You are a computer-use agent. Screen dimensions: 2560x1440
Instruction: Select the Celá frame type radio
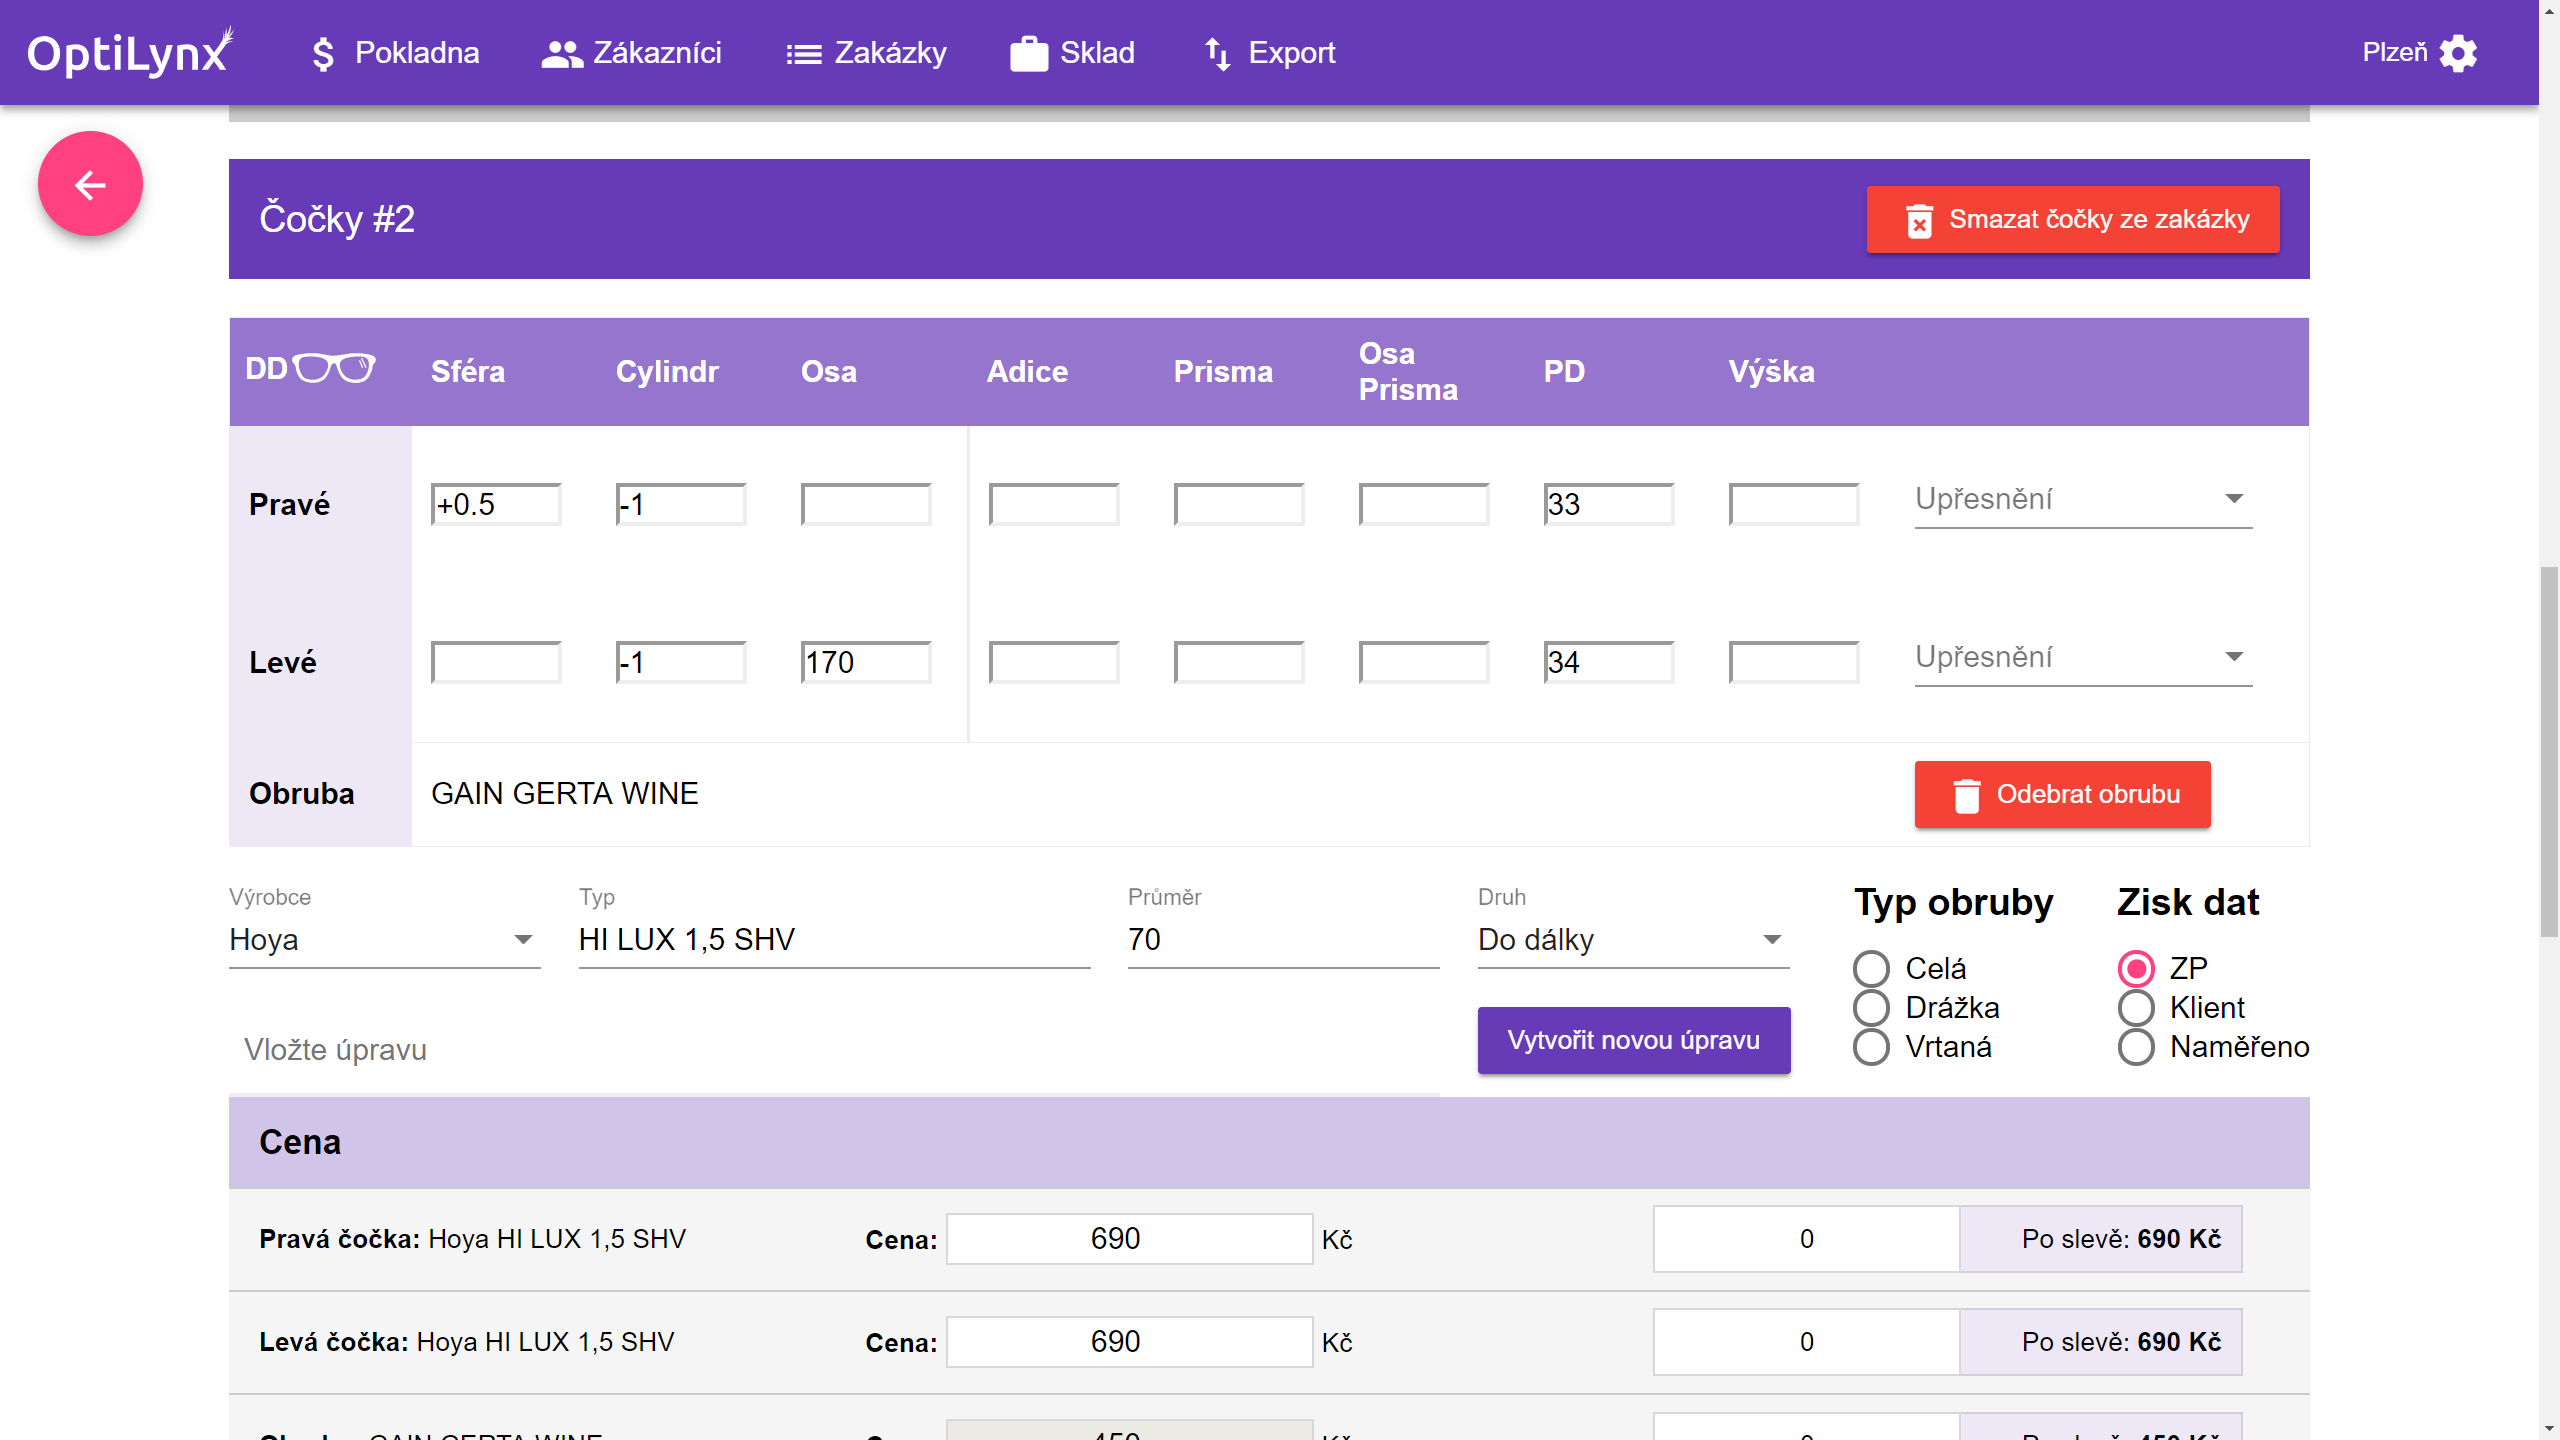point(1871,968)
